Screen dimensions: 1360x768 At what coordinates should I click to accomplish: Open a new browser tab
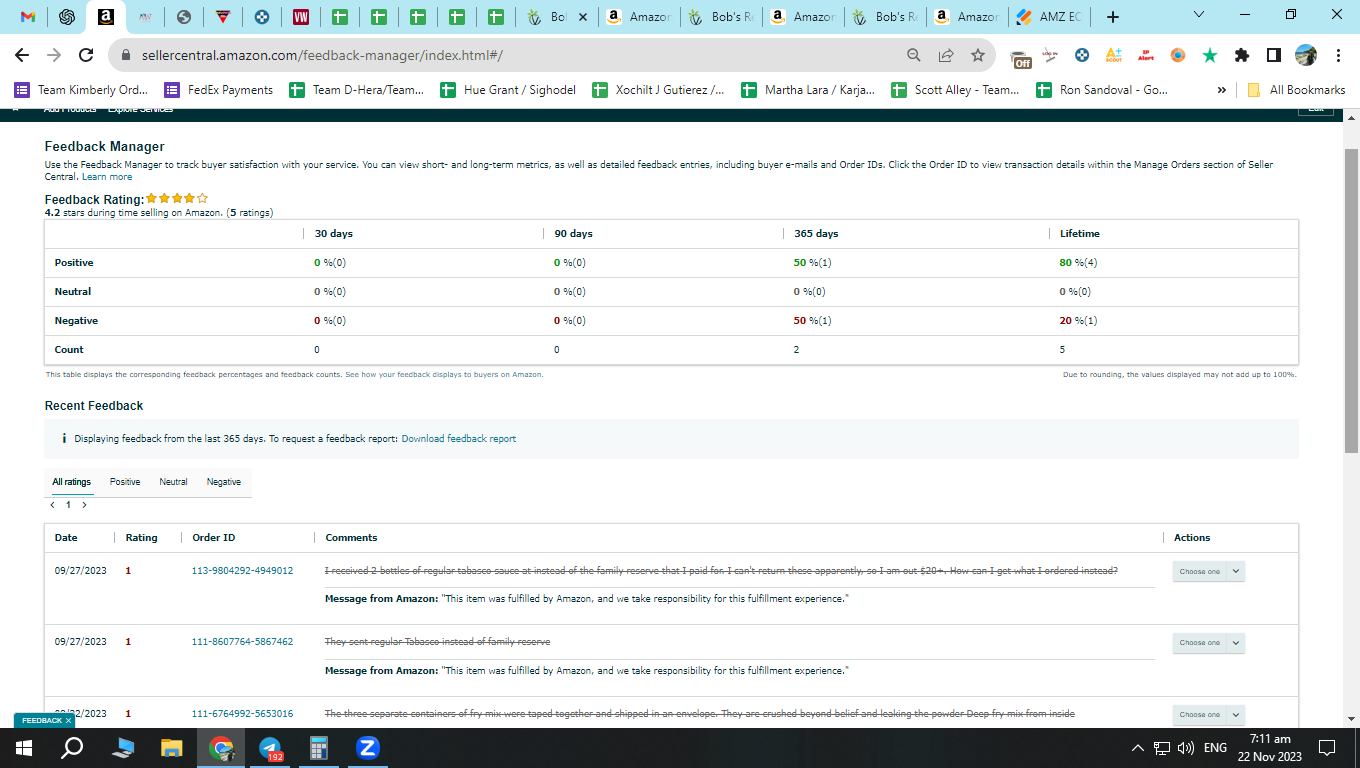click(x=1113, y=17)
